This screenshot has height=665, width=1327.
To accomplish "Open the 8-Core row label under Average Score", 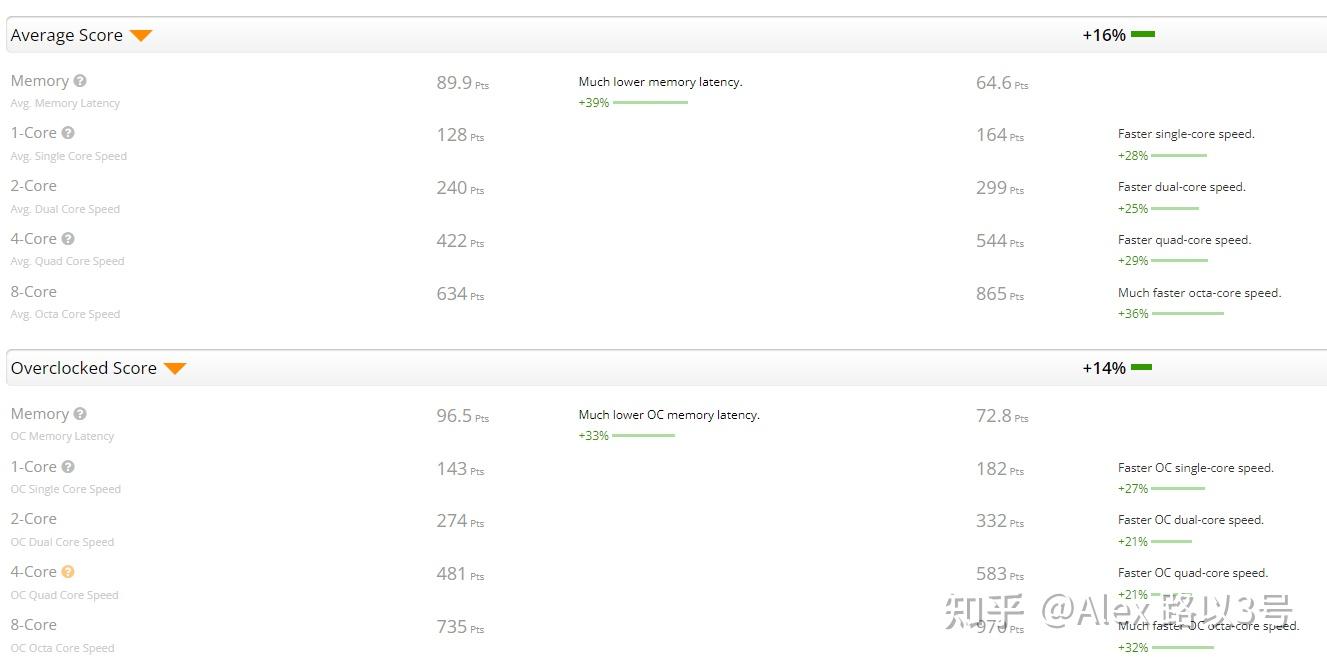I will pos(34,292).
